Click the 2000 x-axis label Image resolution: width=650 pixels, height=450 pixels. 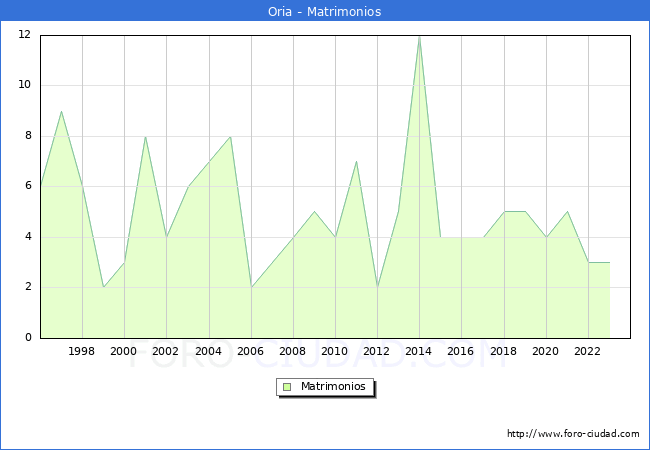pos(124,351)
